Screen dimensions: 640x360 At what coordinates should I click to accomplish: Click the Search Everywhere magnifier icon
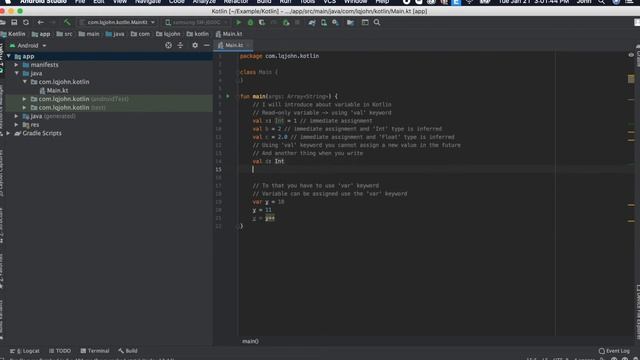point(377,22)
